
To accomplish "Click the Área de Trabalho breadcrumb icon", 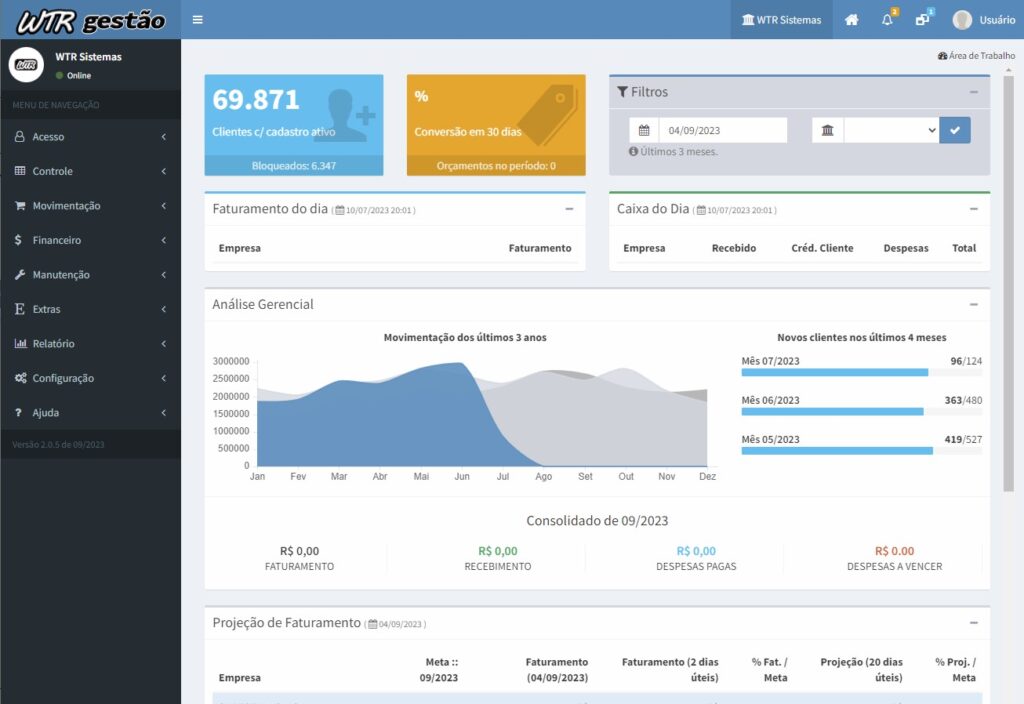I will click(x=942, y=56).
